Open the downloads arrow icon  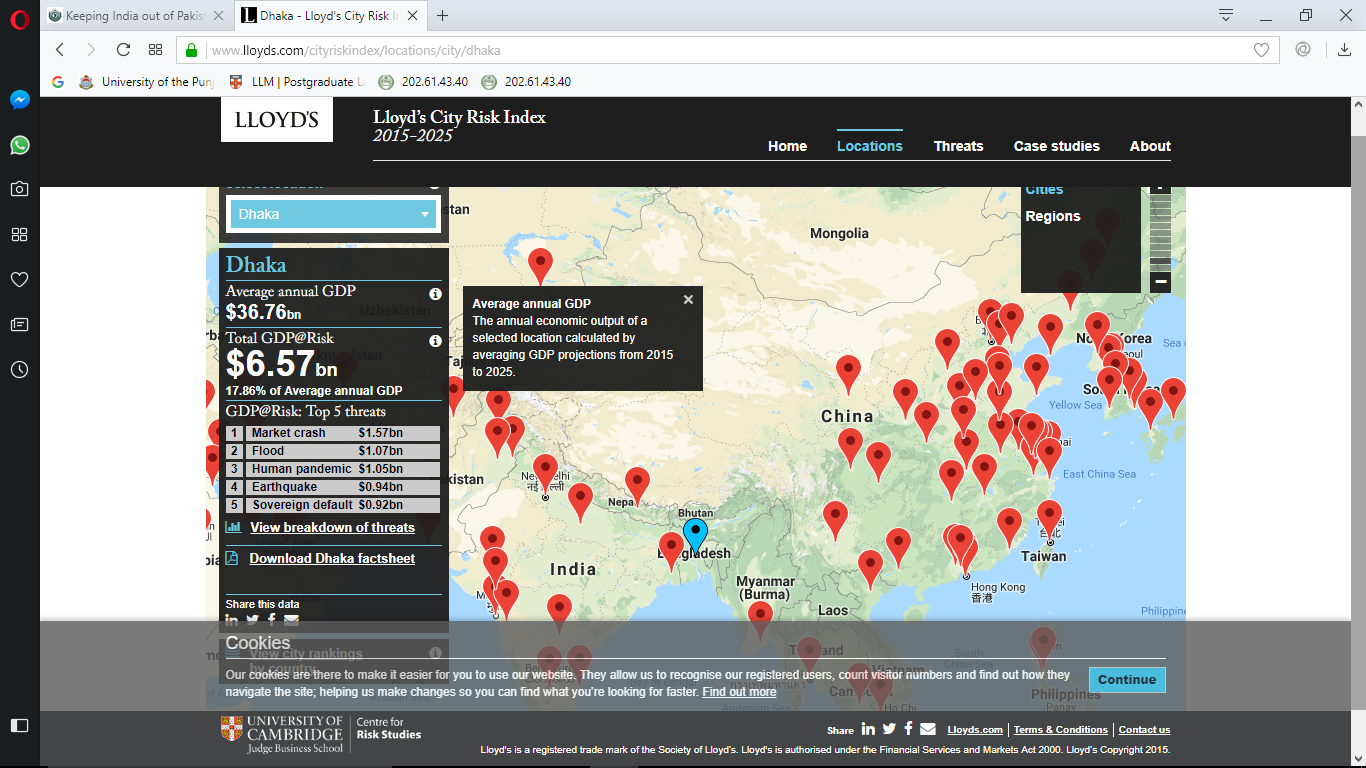1344,50
